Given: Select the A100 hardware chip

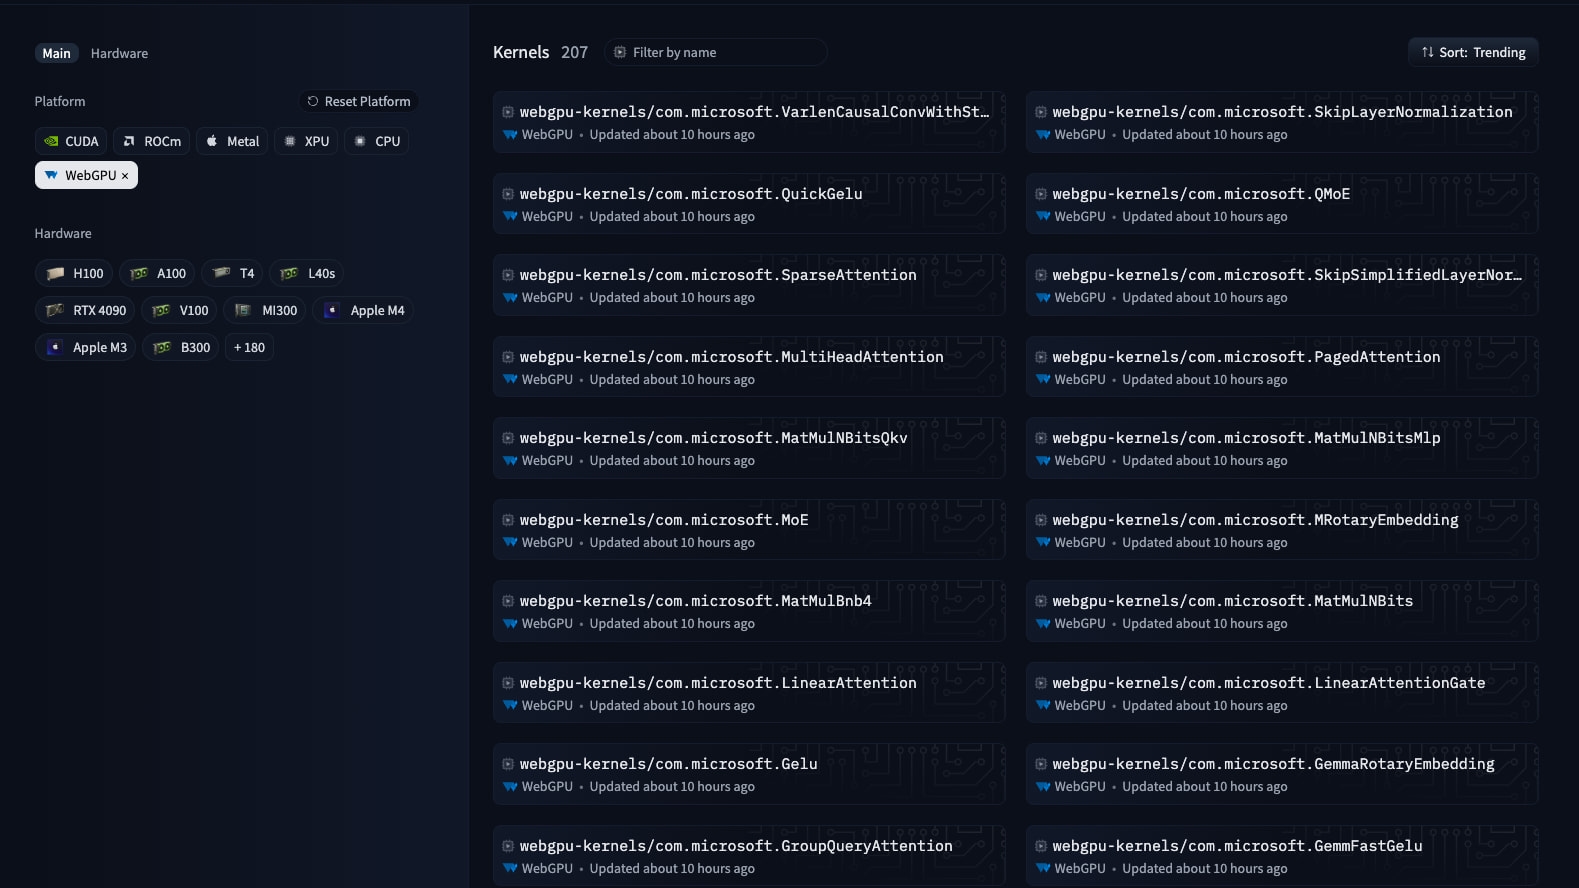Looking at the screenshot, I should [x=157, y=273].
